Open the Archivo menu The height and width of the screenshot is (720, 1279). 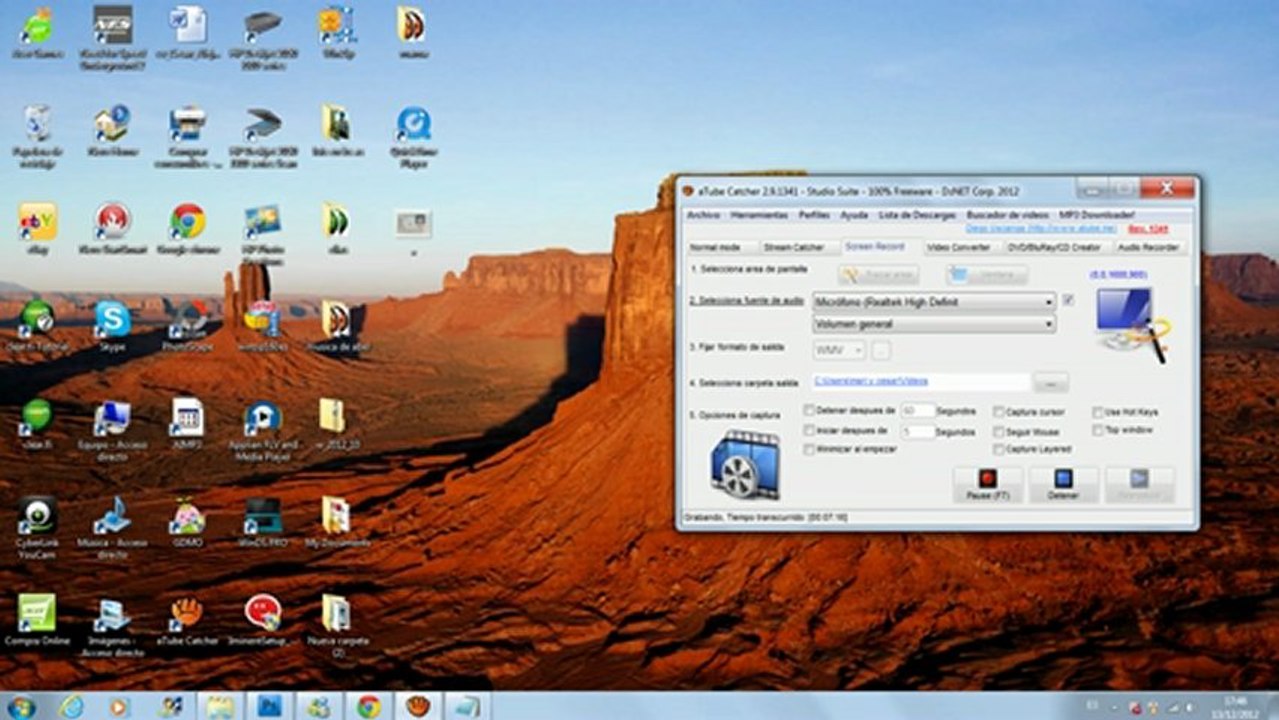pos(703,215)
